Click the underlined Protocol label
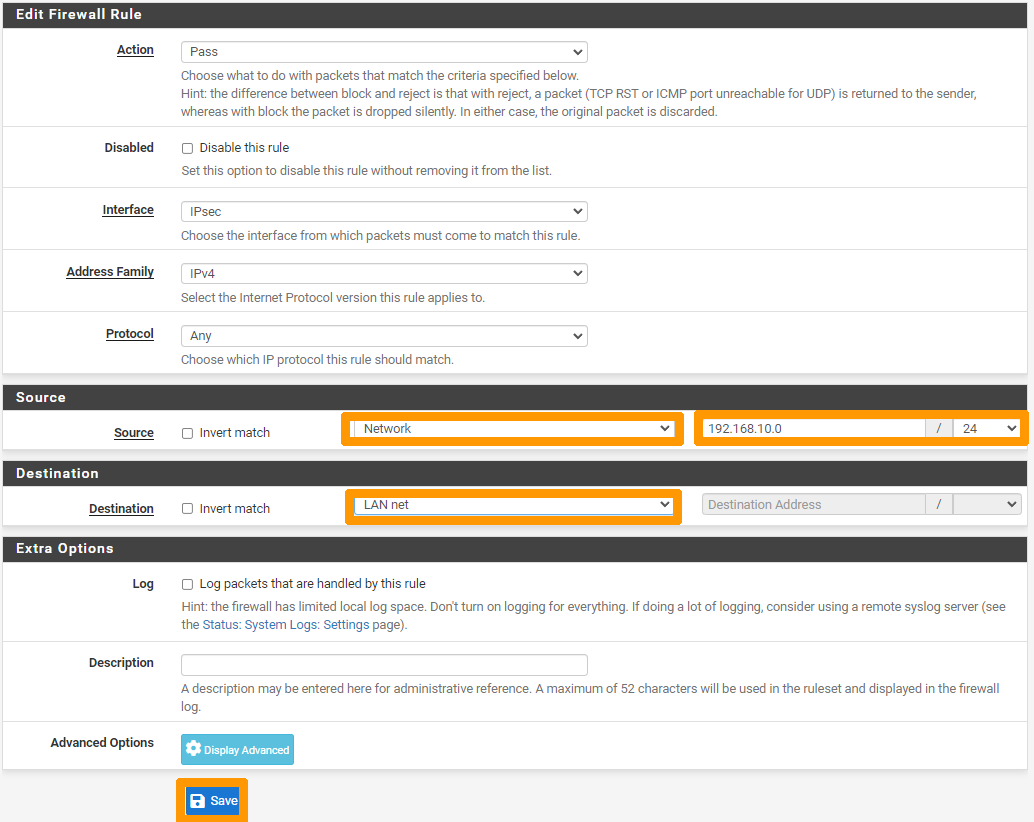The width and height of the screenshot is (1034, 822). [x=130, y=334]
